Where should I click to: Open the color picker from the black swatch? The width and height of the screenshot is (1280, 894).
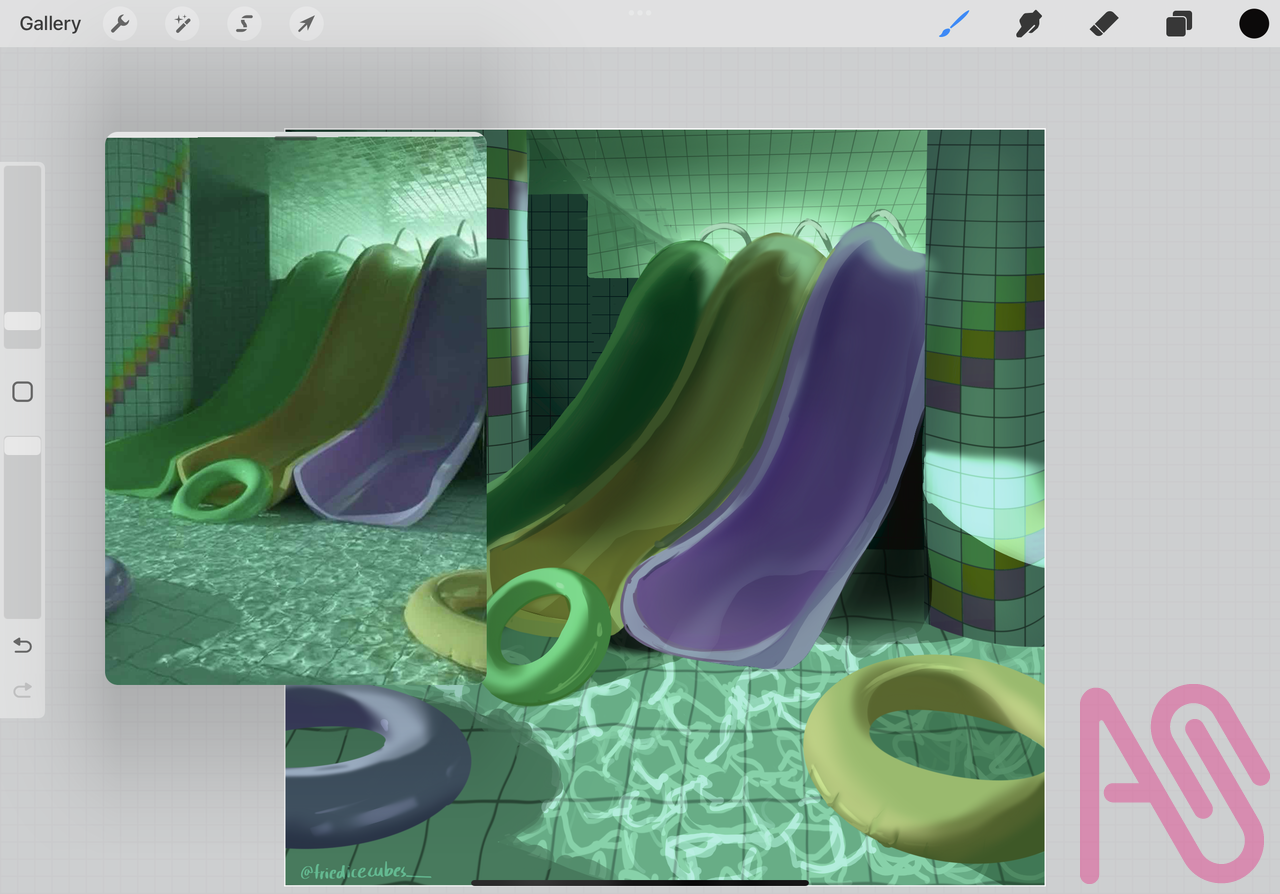tap(1253, 23)
